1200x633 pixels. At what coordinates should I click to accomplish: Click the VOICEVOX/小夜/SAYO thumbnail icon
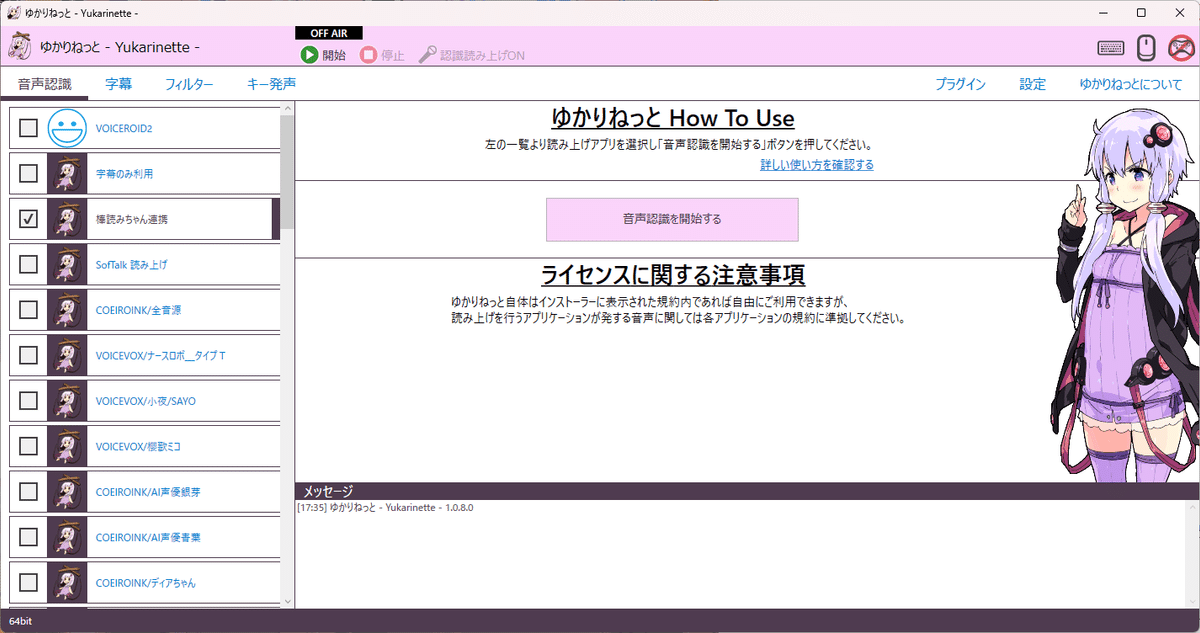tap(67, 400)
